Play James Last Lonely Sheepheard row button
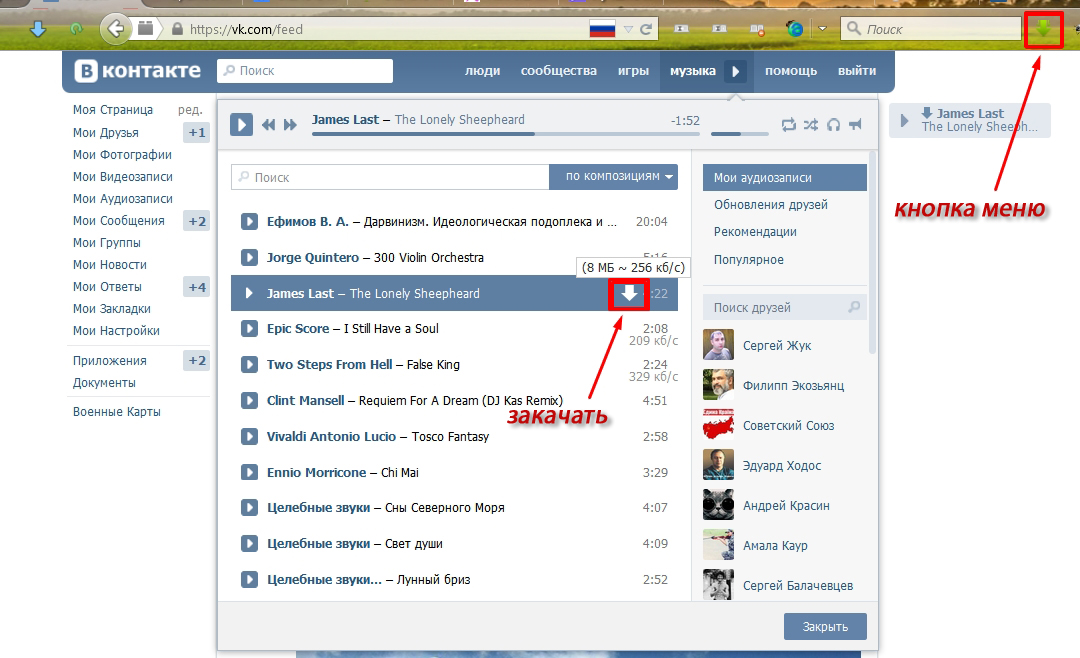Viewport: 1080px width, 658px height. click(x=249, y=294)
